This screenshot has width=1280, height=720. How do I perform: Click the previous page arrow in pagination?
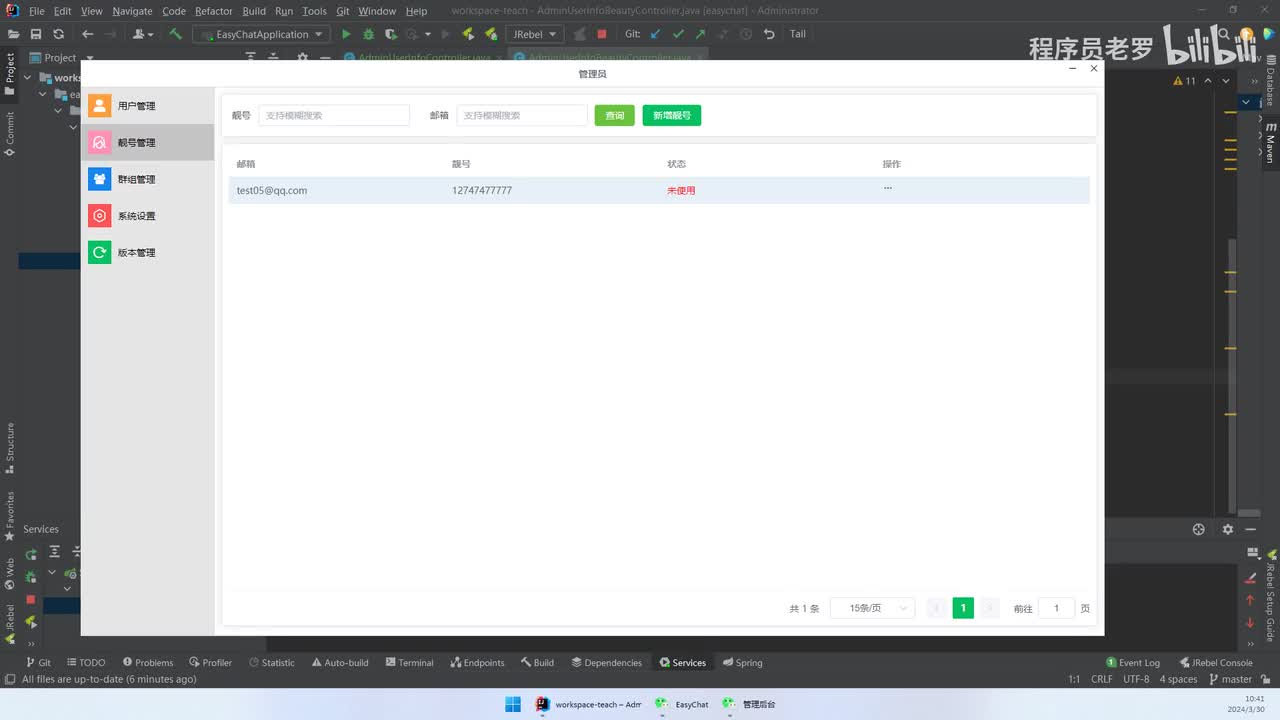[x=937, y=608]
